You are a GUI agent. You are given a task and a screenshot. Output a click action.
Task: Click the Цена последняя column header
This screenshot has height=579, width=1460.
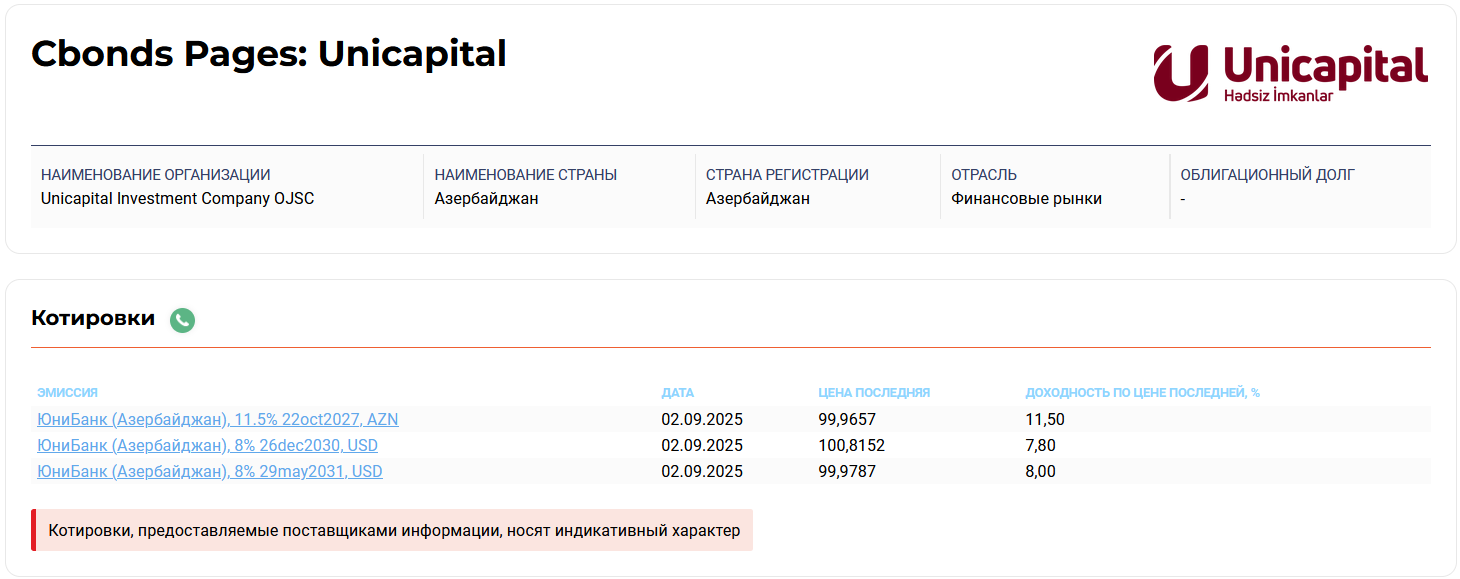pyautogui.click(x=873, y=393)
